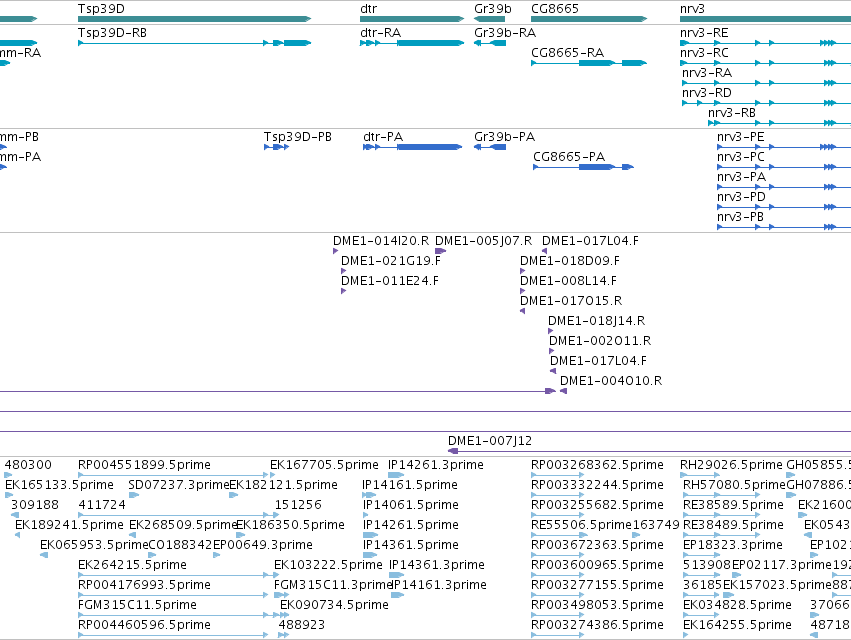Select the CG8665-RA transcript label

(568, 53)
